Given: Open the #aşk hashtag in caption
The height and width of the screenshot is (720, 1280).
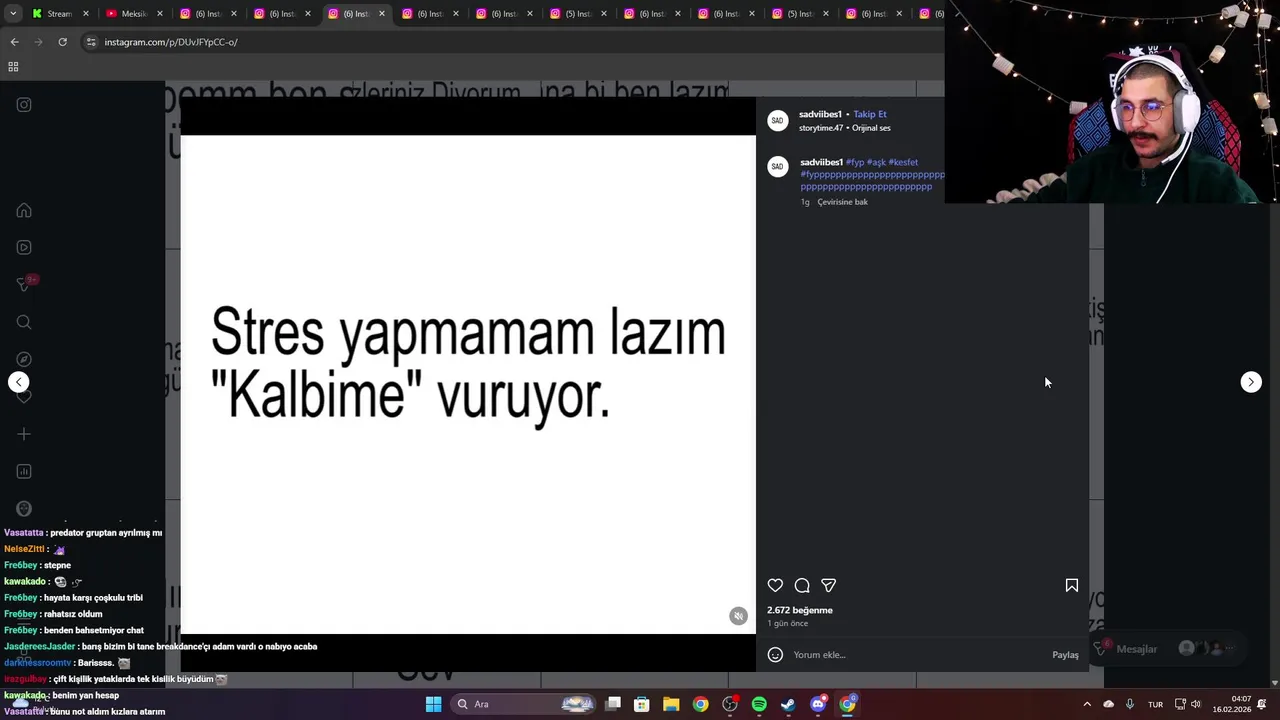Looking at the screenshot, I should (876, 162).
